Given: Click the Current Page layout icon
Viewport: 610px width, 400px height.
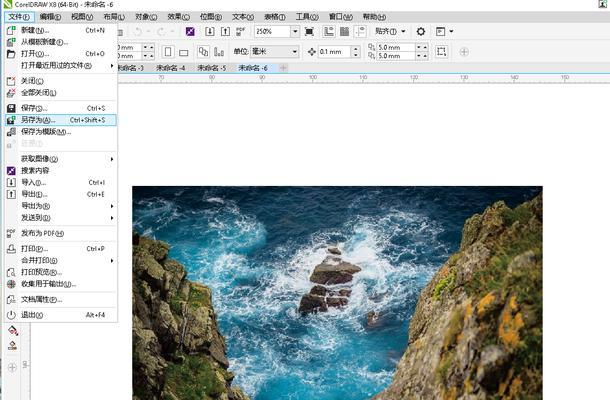Looking at the screenshot, I should click(219, 52).
